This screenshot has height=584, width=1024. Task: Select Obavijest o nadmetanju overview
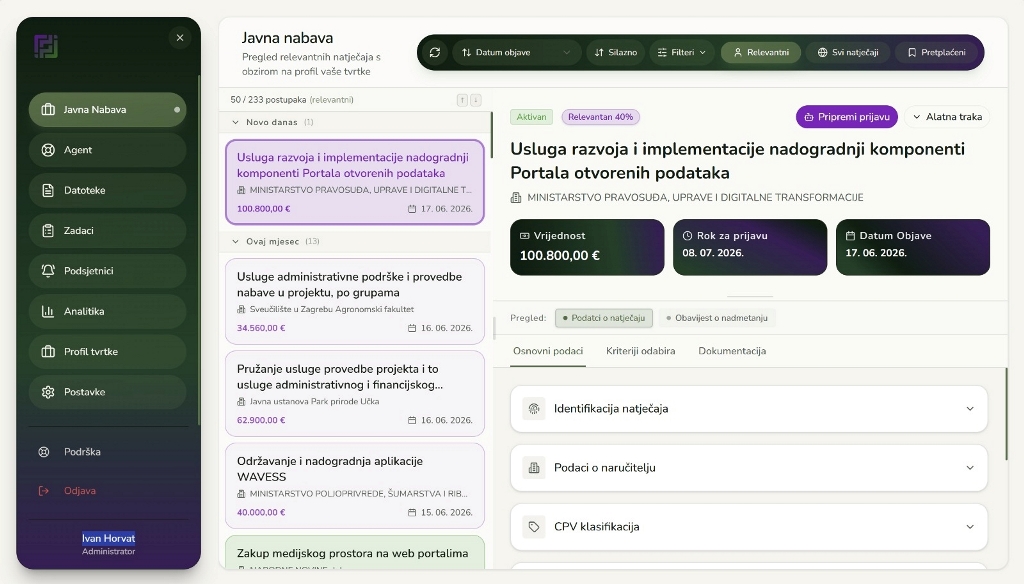click(716, 318)
